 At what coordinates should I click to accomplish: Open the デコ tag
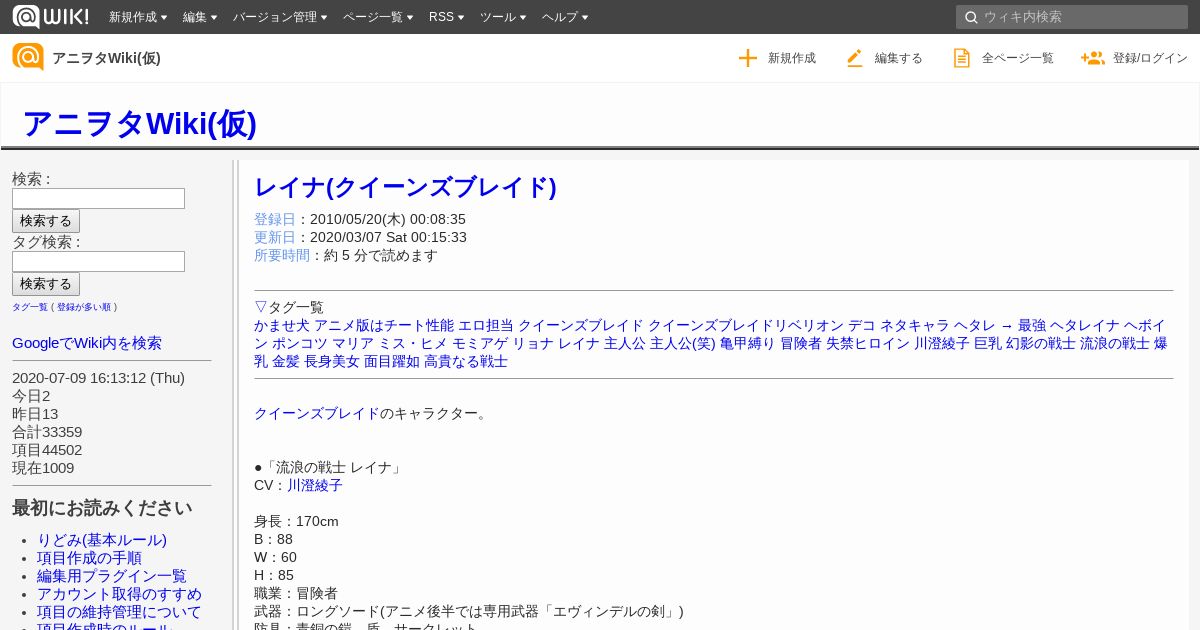[x=862, y=325]
